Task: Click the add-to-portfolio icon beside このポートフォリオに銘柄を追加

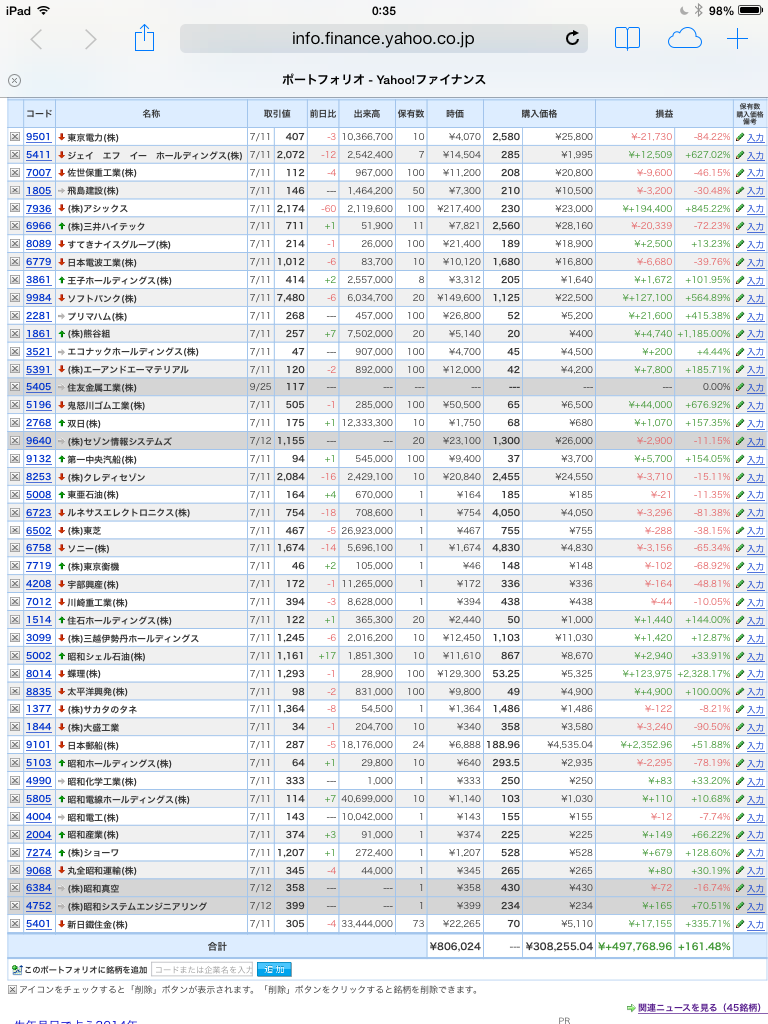Action: pyautogui.click(x=17, y=970)
